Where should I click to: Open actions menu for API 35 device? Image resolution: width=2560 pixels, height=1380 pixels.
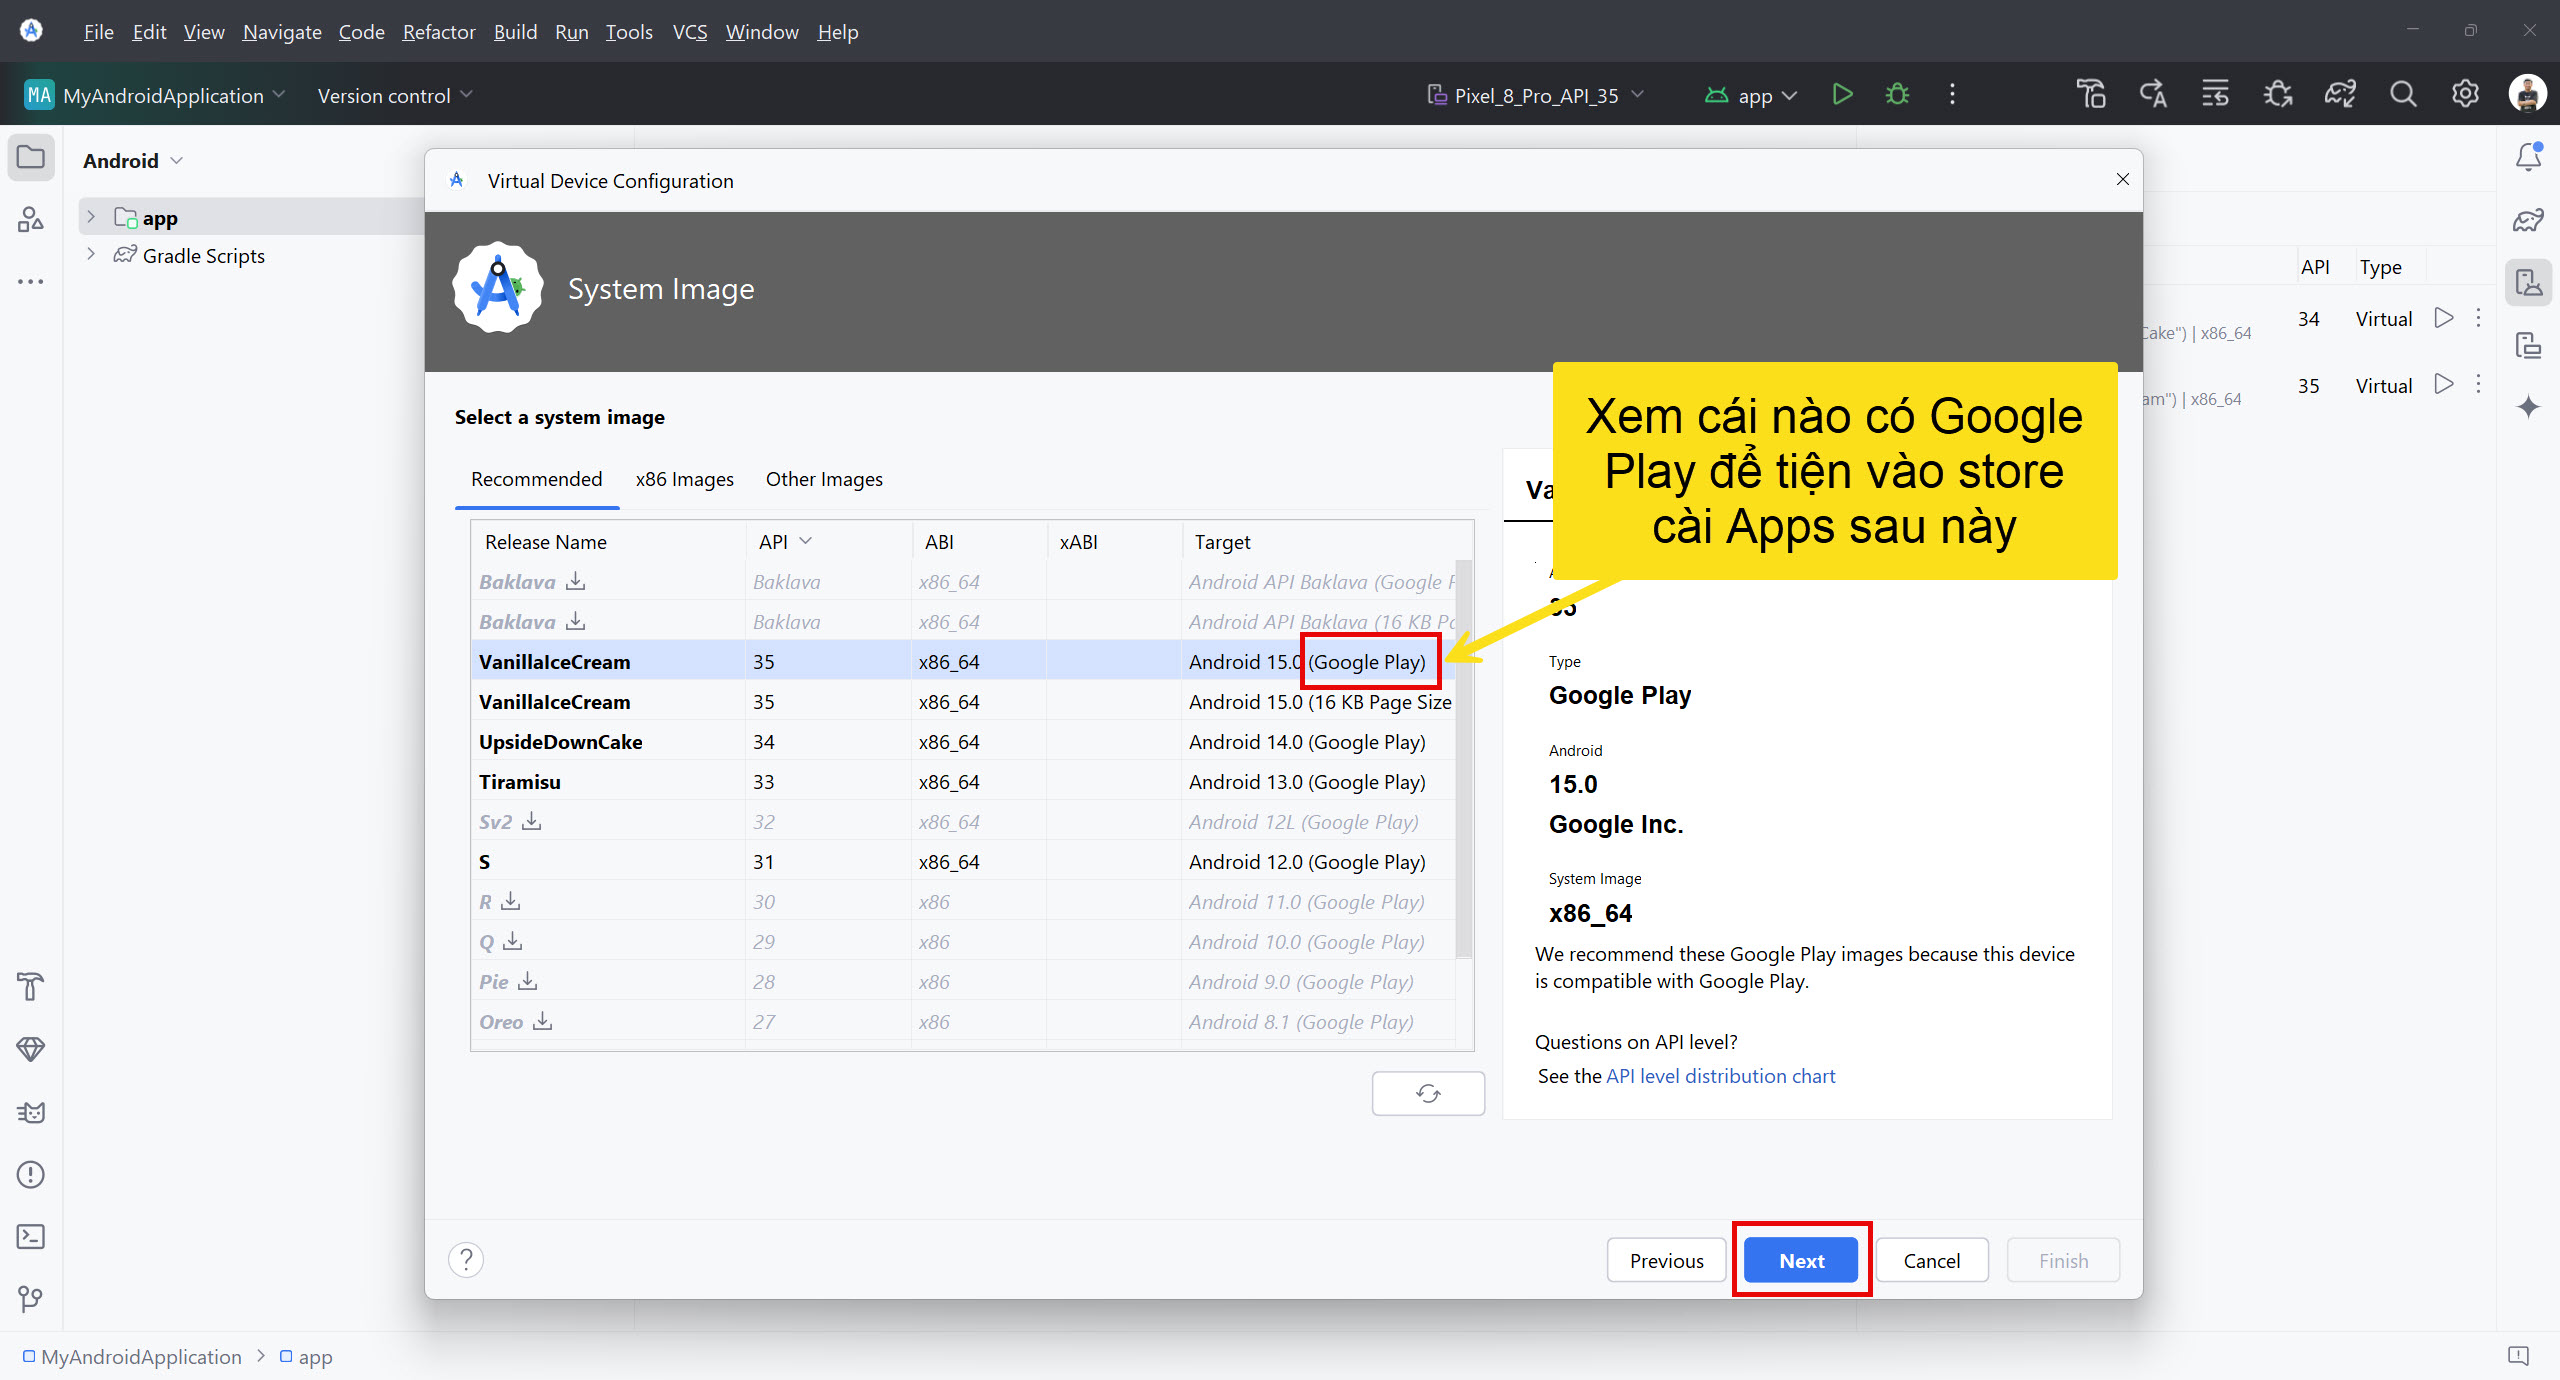2478,384
